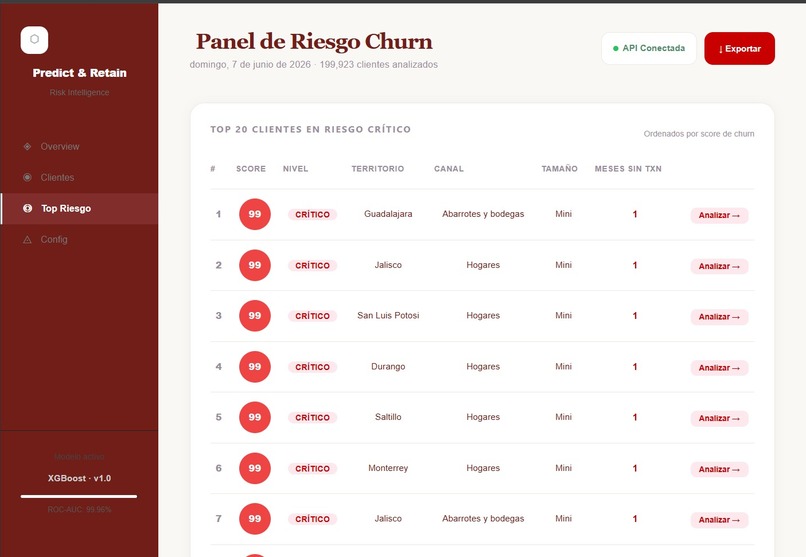Viewport: 806px width, 557px height.
Task: Click rank number 3 in the table
Action: [218, 315]
